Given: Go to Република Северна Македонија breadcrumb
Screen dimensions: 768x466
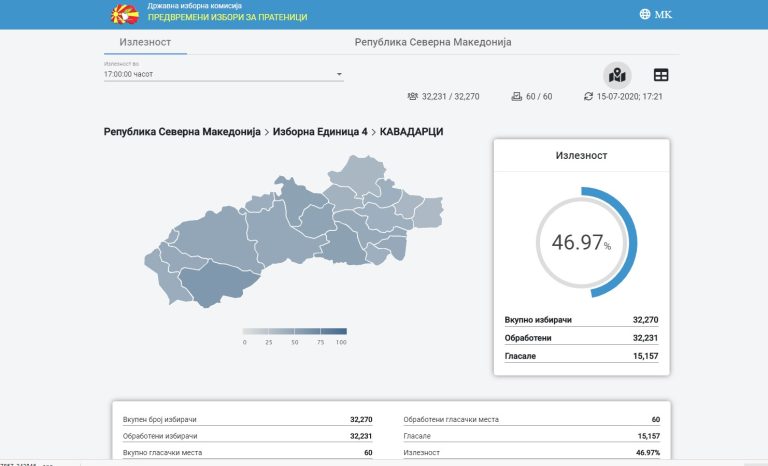Looking at the screenshot, I should [182, 132].
